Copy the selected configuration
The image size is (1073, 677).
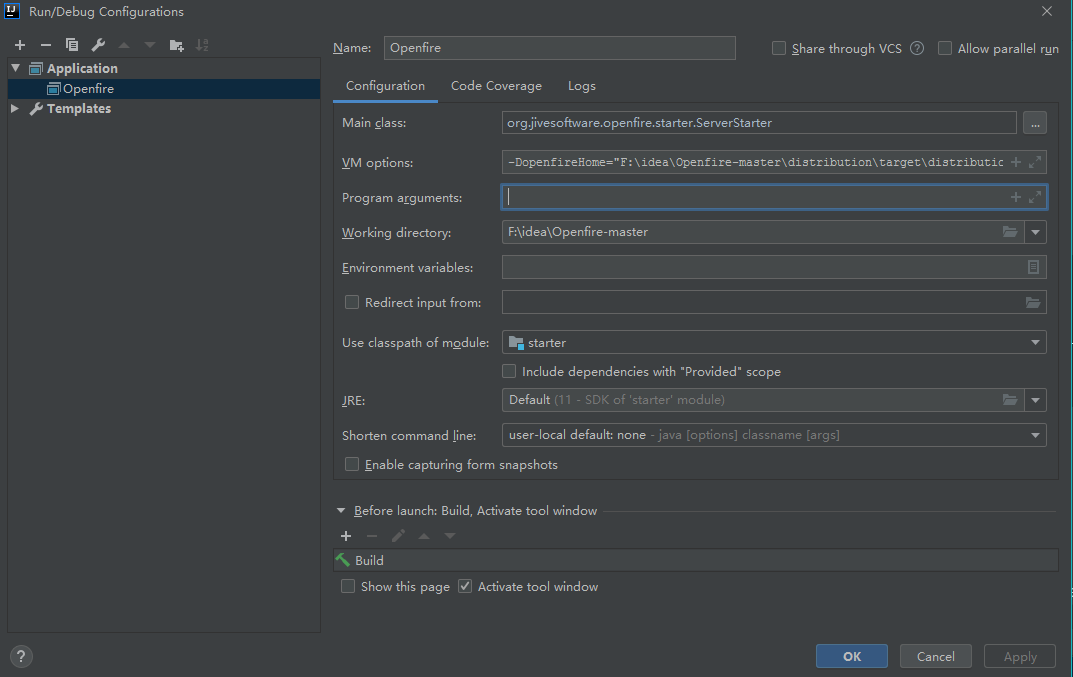(x=72, y=45)
